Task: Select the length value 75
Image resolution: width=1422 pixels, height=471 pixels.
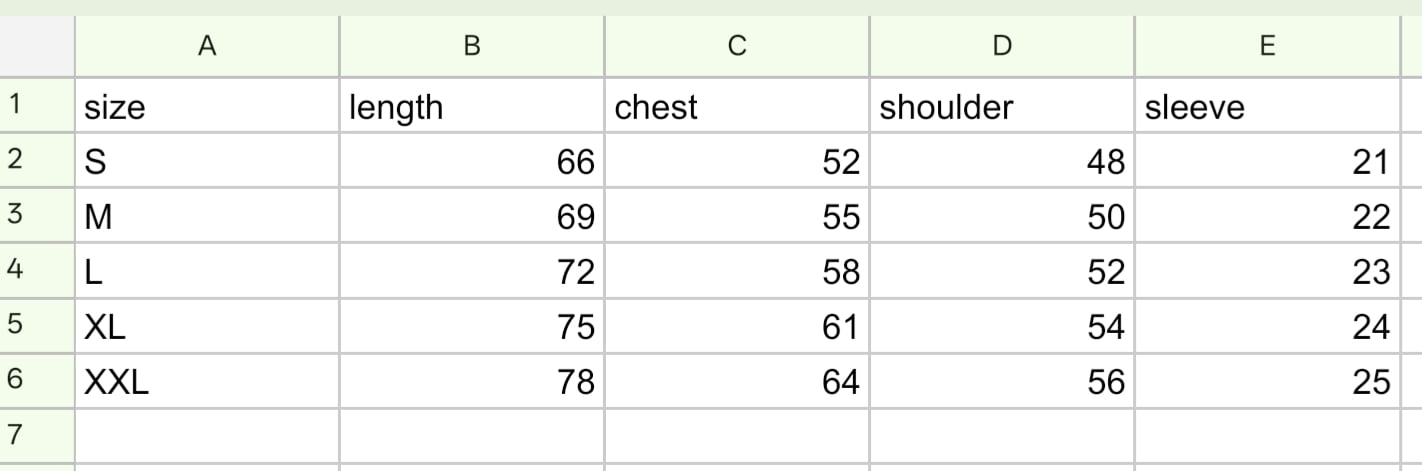Action: pos(472,325)
